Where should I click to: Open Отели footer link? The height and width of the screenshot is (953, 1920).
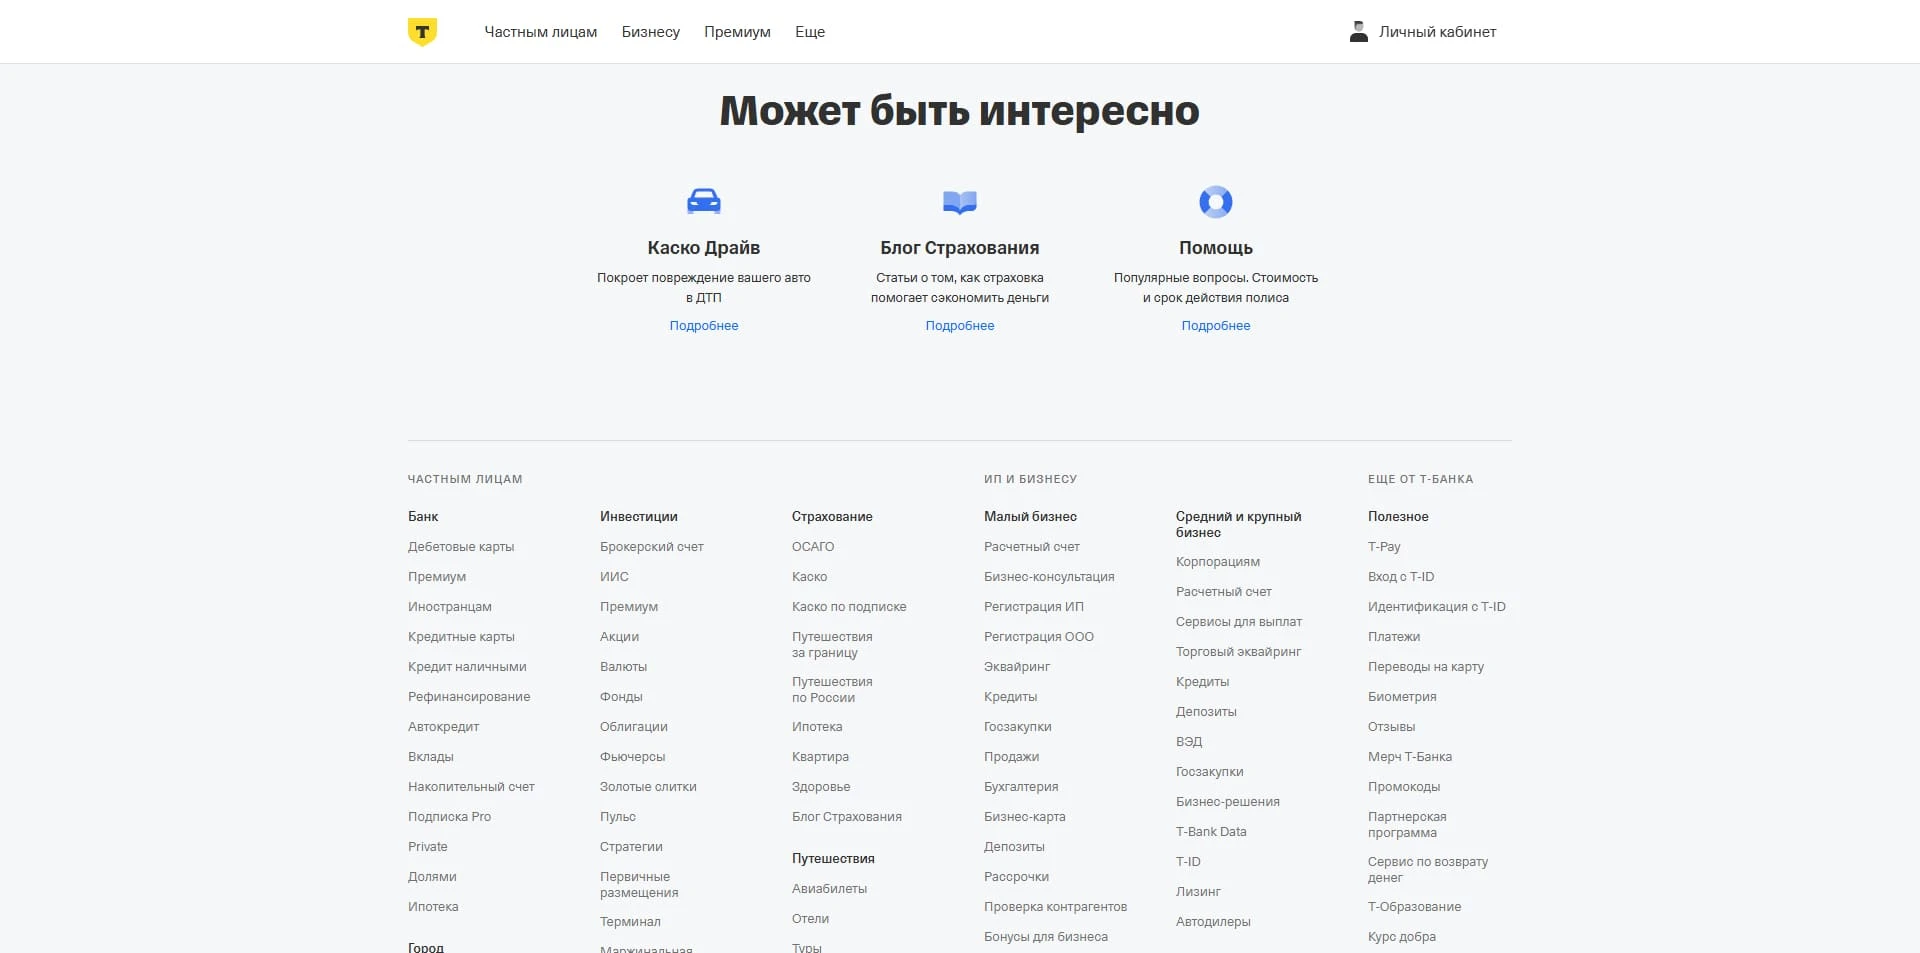tap(810, 919)
